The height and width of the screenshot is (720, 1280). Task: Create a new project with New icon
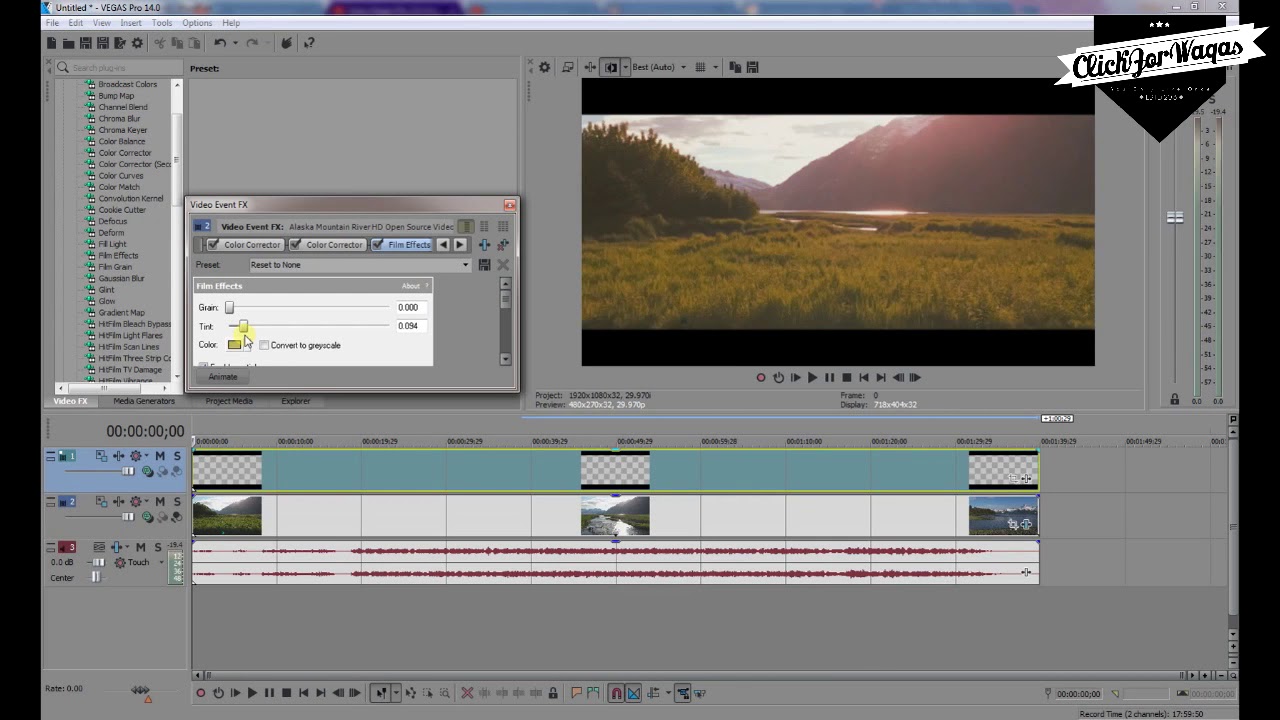pos(52,43)
